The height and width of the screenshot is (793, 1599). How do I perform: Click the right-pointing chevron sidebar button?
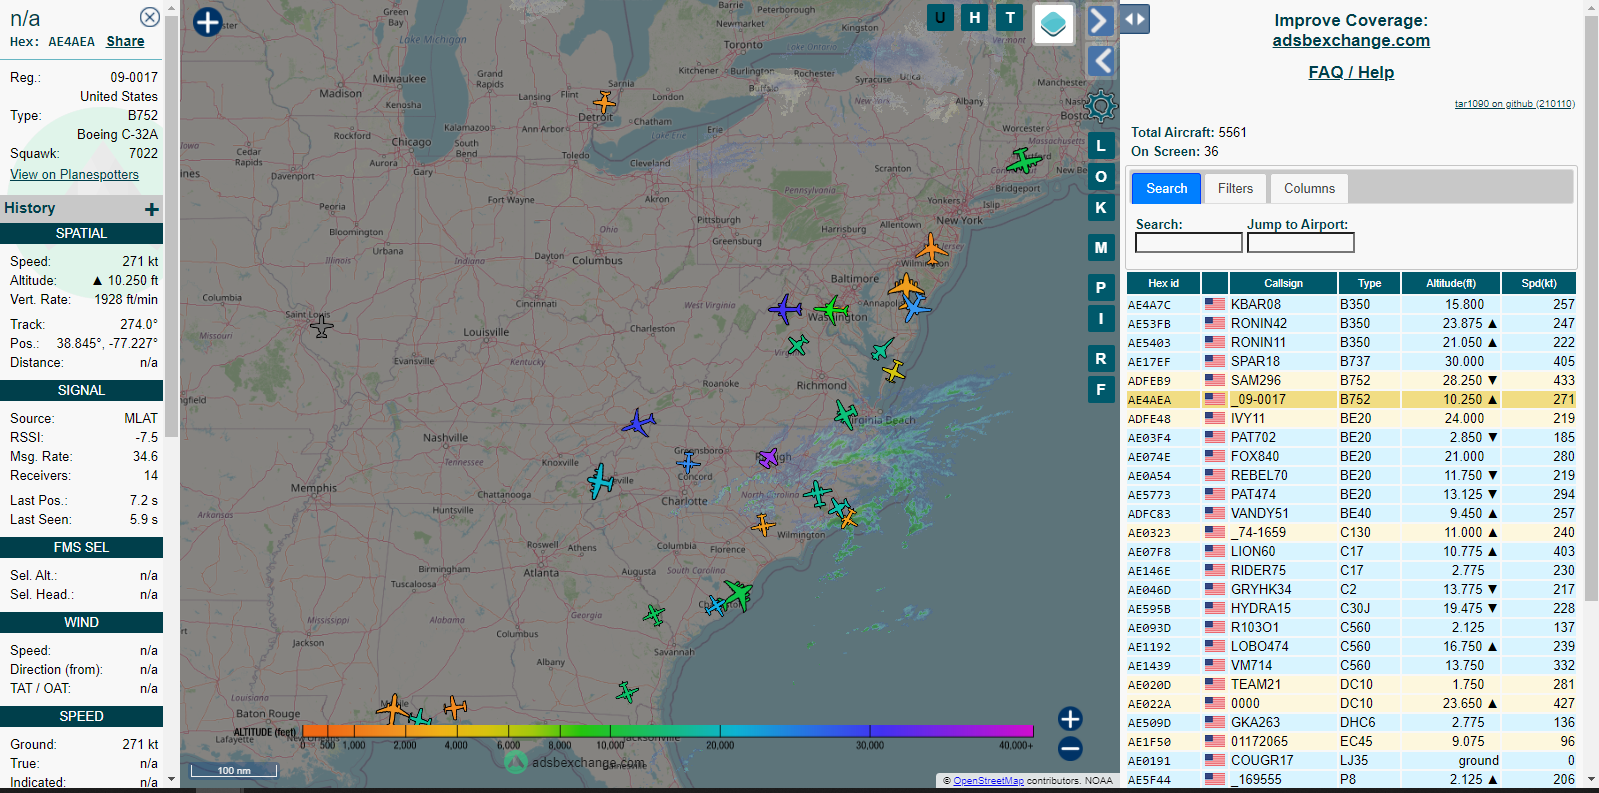click(1099, 20)
